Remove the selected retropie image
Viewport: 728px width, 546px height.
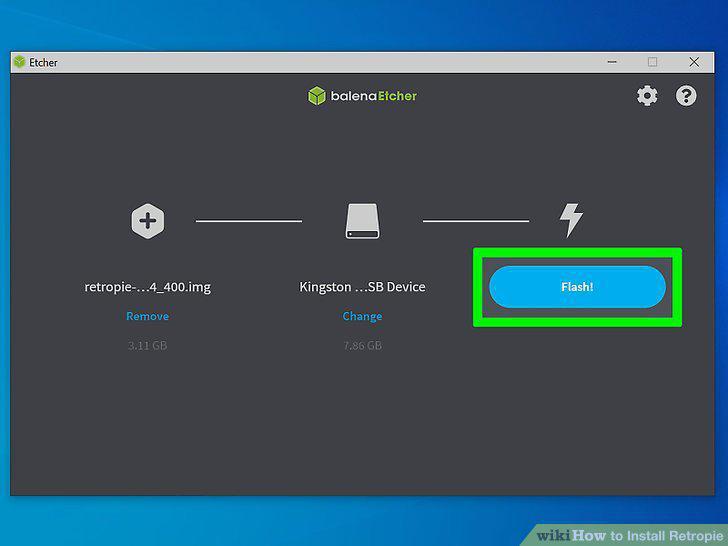(148, 316)
